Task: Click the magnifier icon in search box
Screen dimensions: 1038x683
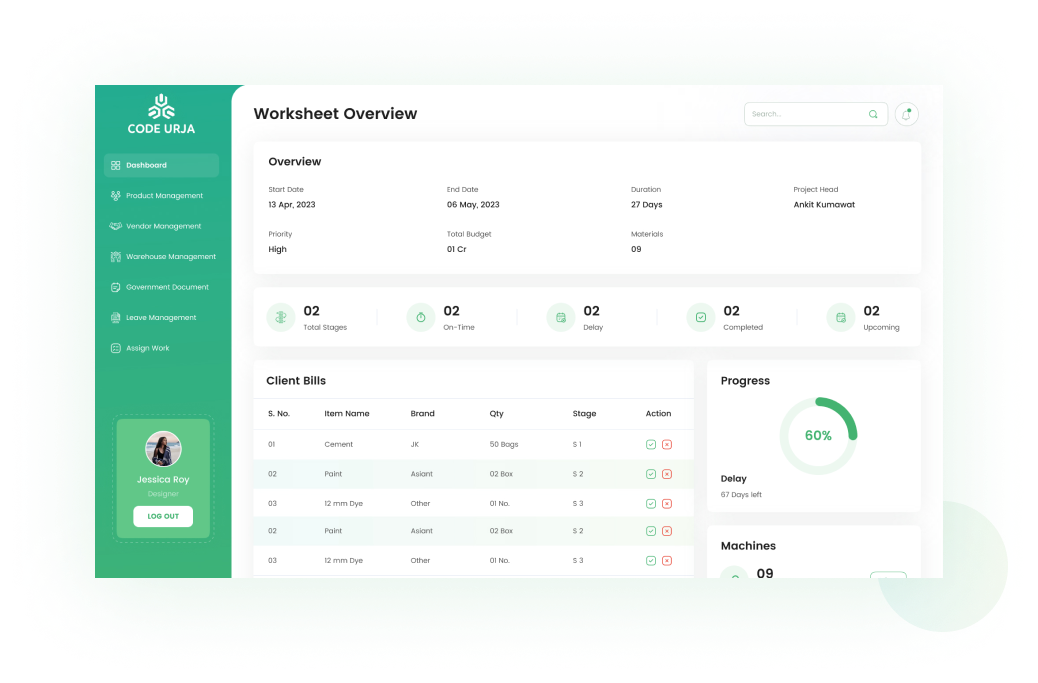Action: coord(873,114)
